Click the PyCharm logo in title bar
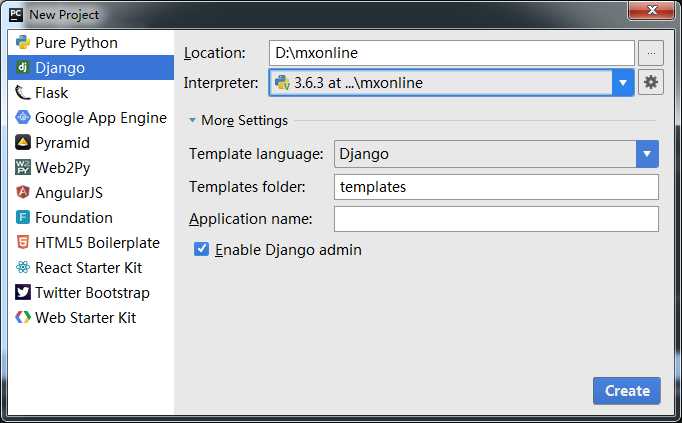 coord(16,14)
